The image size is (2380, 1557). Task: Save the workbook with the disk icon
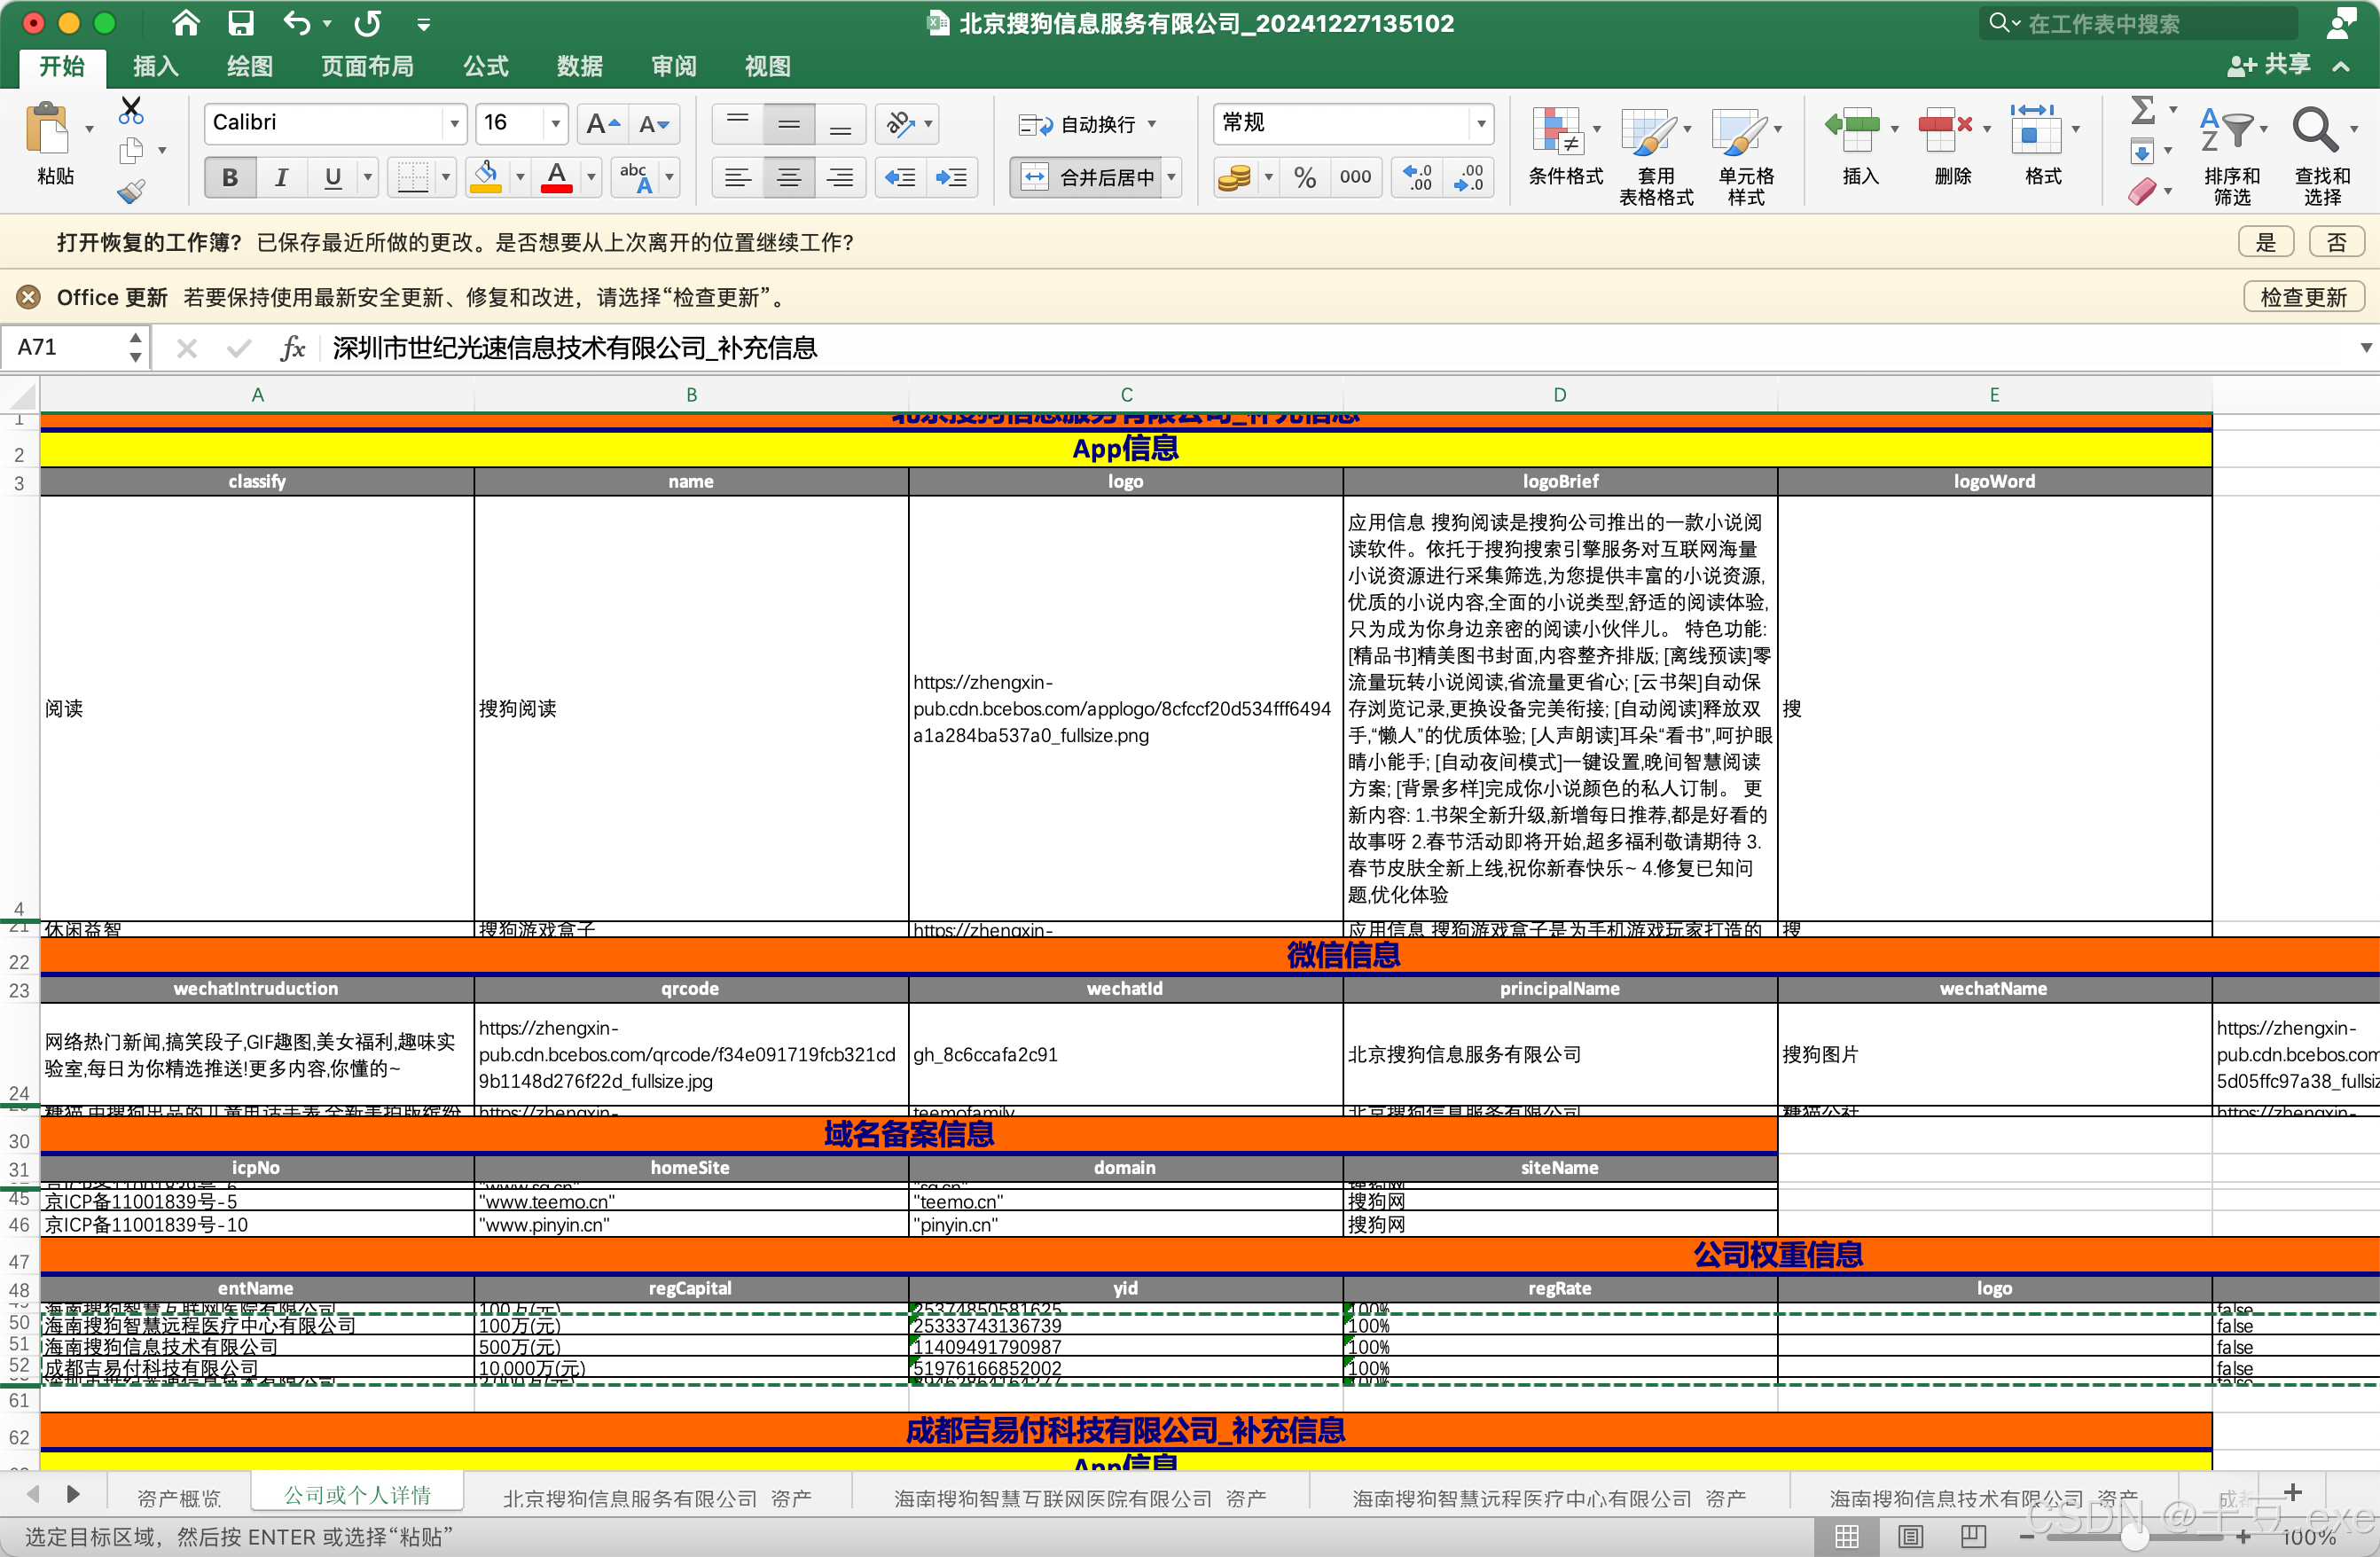pyautogui.click(x=241, y=23)
